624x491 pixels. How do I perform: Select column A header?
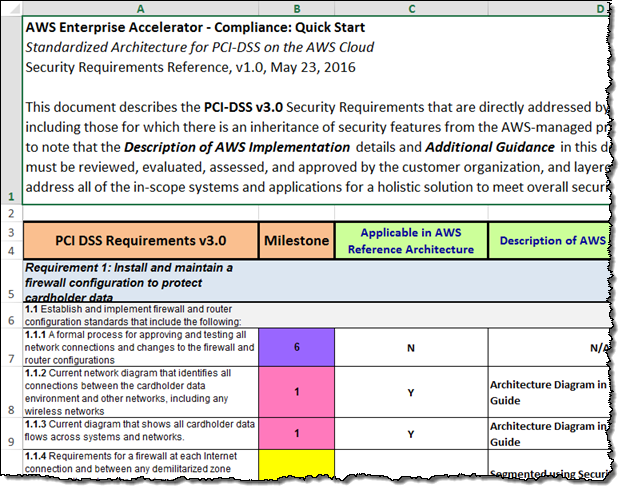click(140, 9)
